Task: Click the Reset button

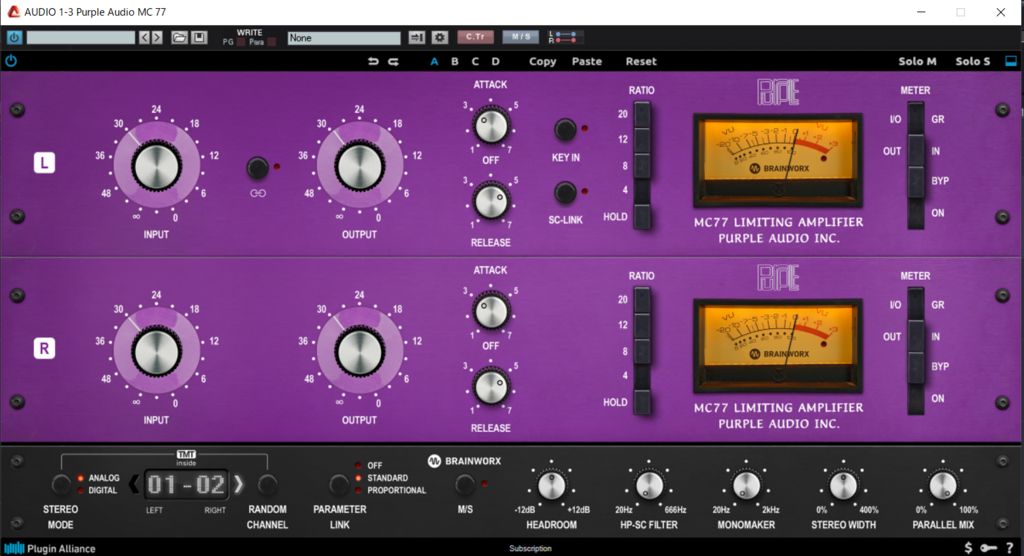Action: click(641, 61)
